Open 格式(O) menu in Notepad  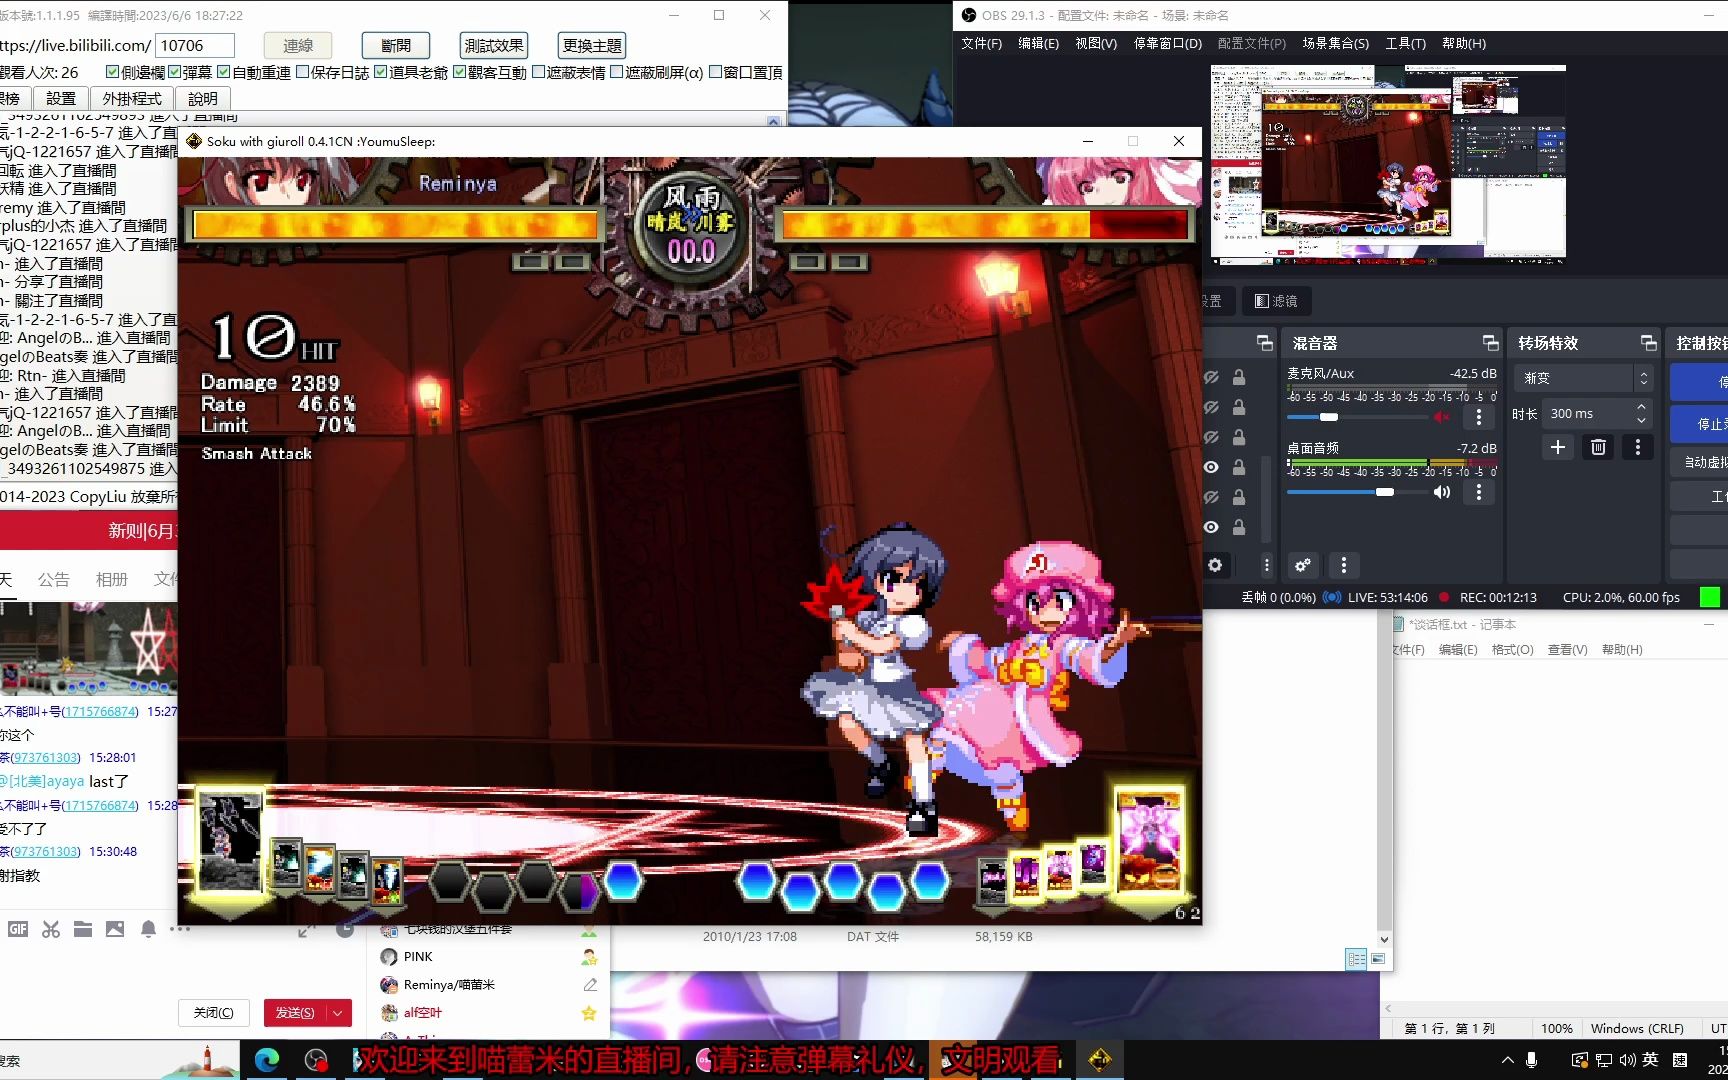pyautogui.click(x=1512, y=649)
